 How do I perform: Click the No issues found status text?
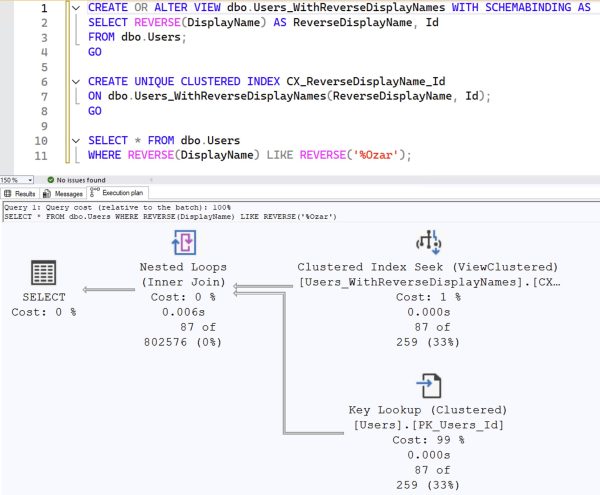pyautogui.click(x=81, y=180)
